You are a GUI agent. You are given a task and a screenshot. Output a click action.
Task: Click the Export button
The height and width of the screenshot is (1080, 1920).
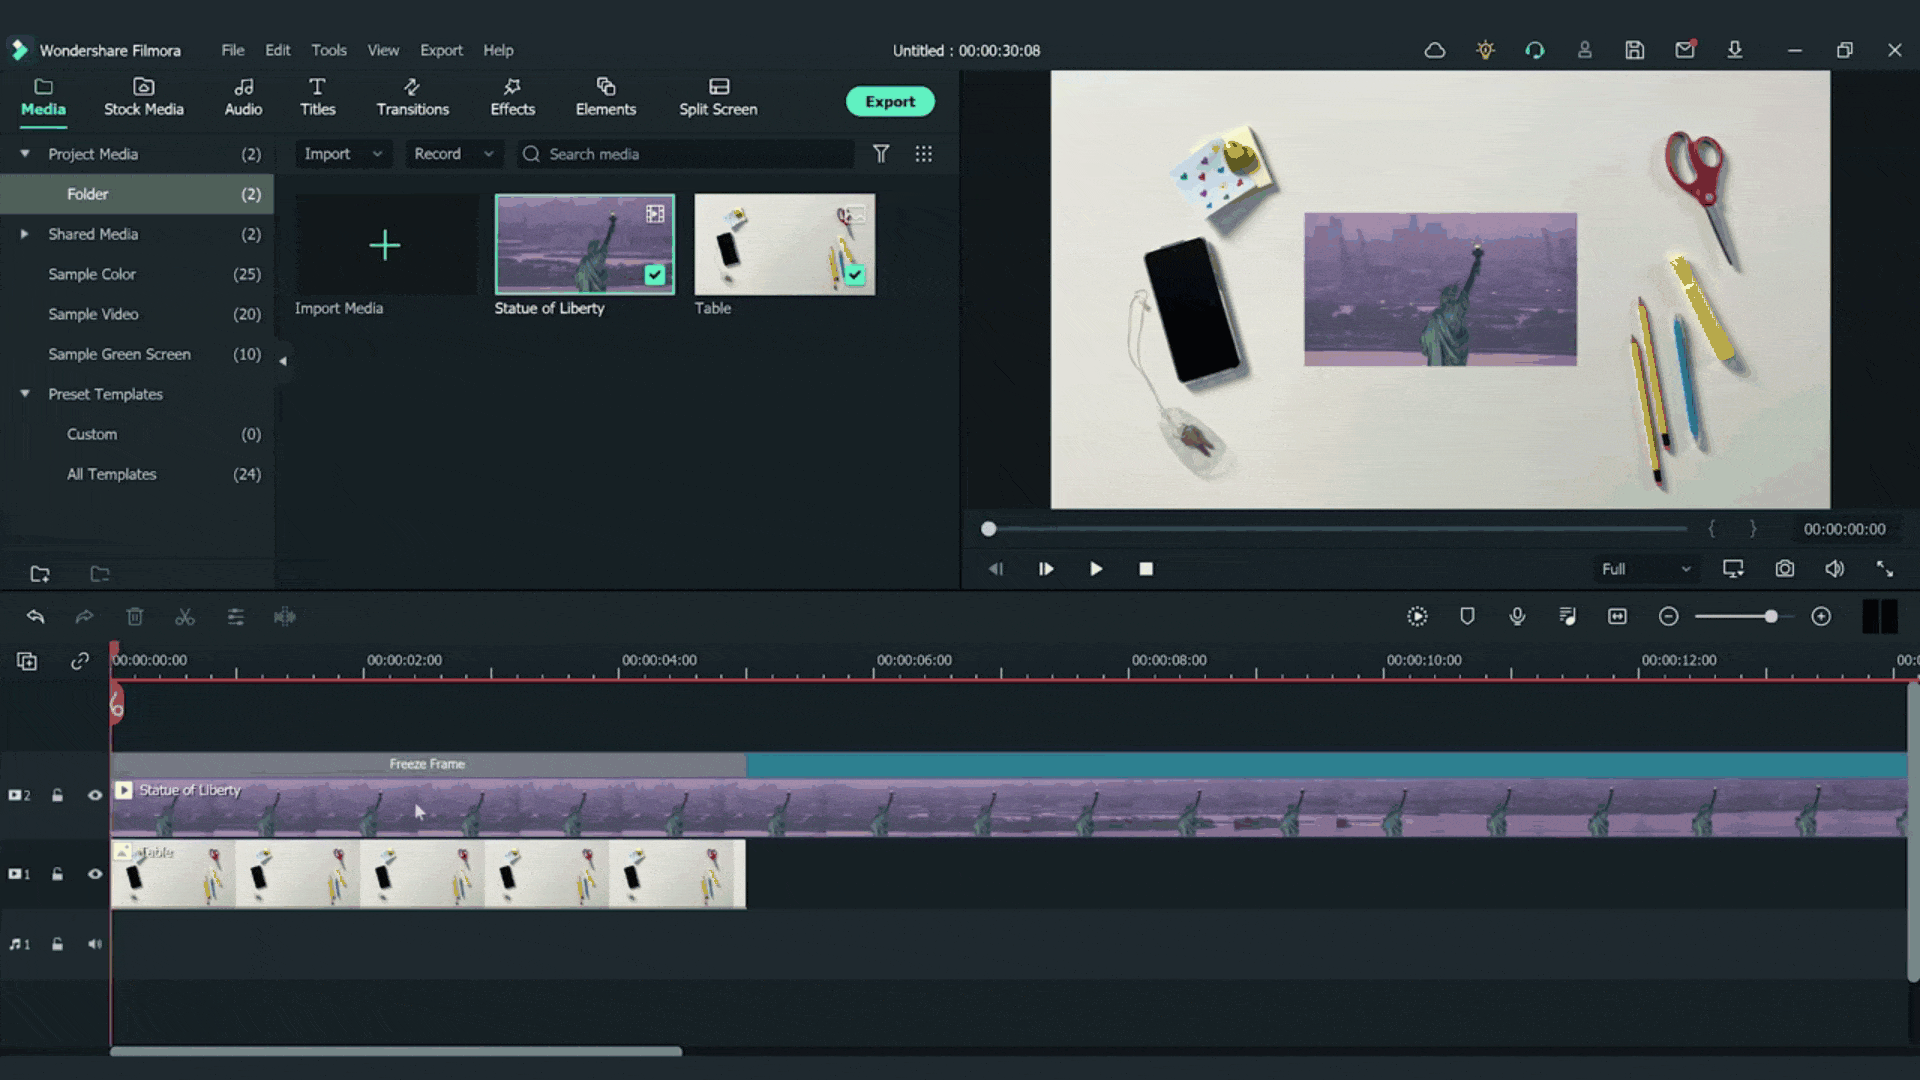point(889,102)
